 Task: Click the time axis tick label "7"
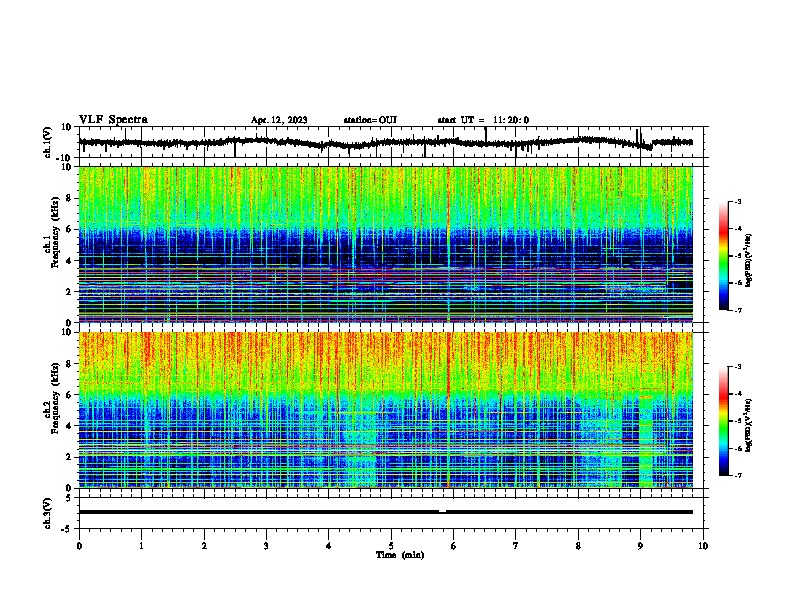(x=516, y=546)
